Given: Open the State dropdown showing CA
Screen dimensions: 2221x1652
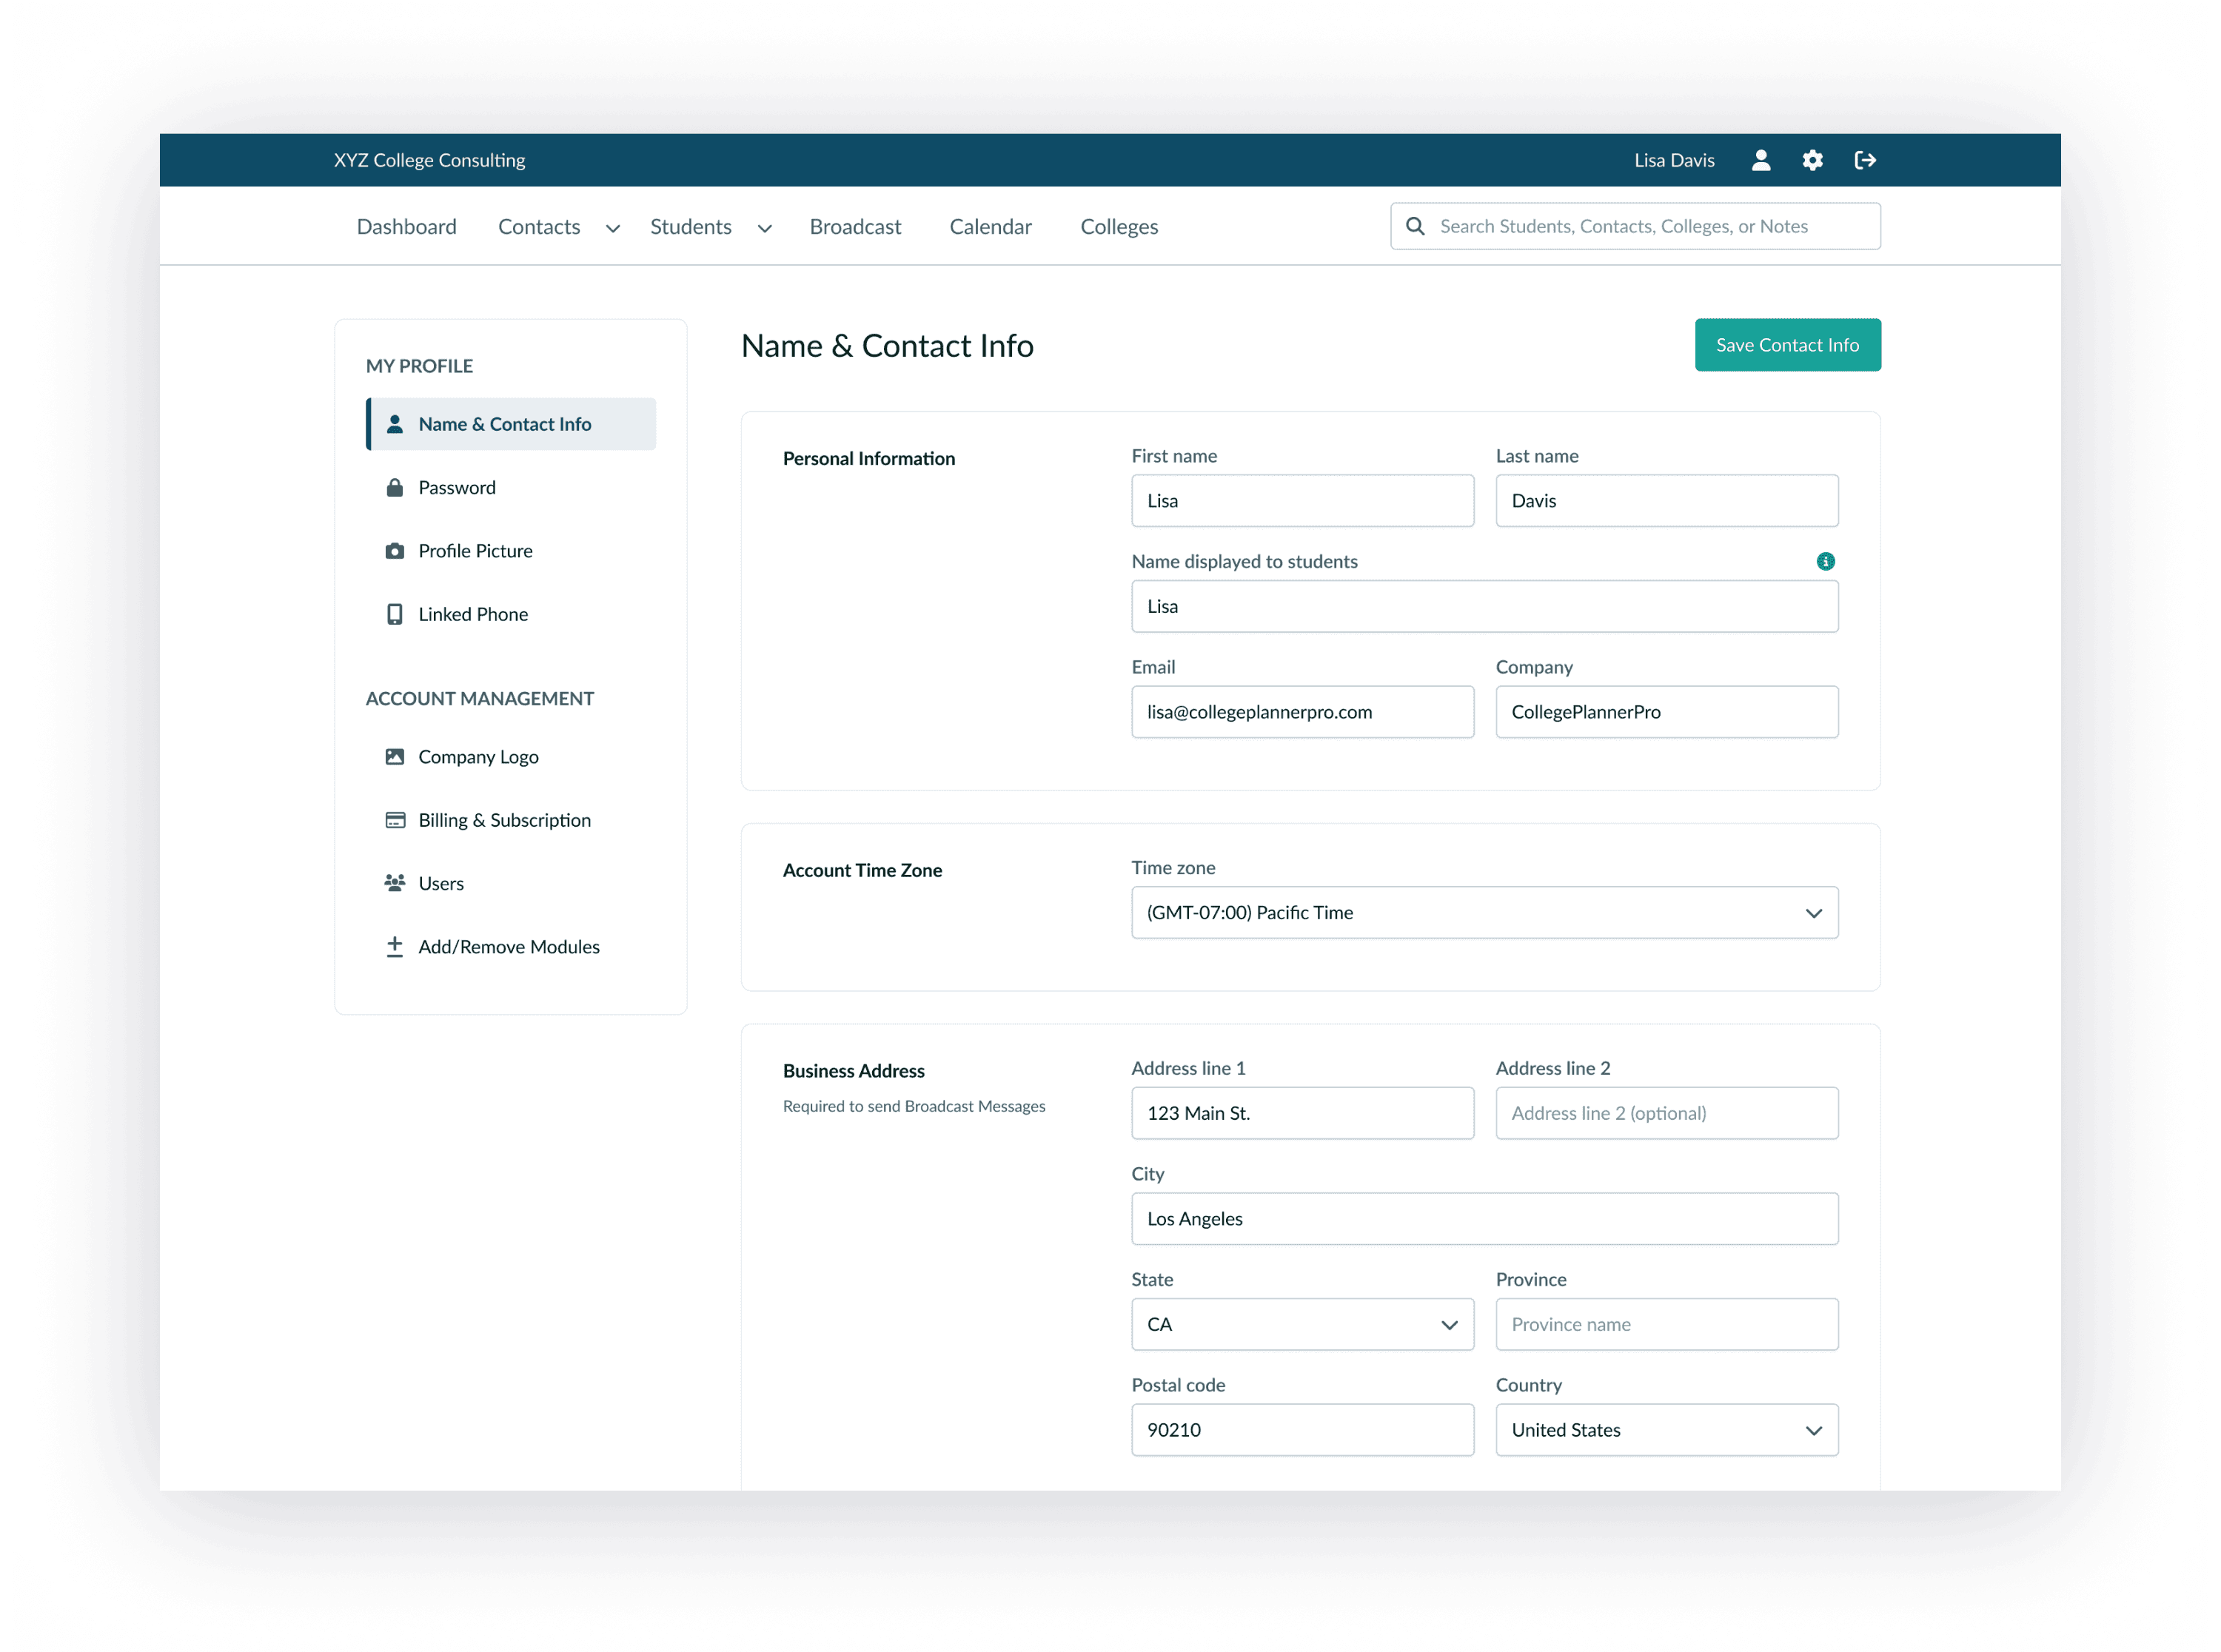Looking at the screenshot, I should tap(1302, 1324).
